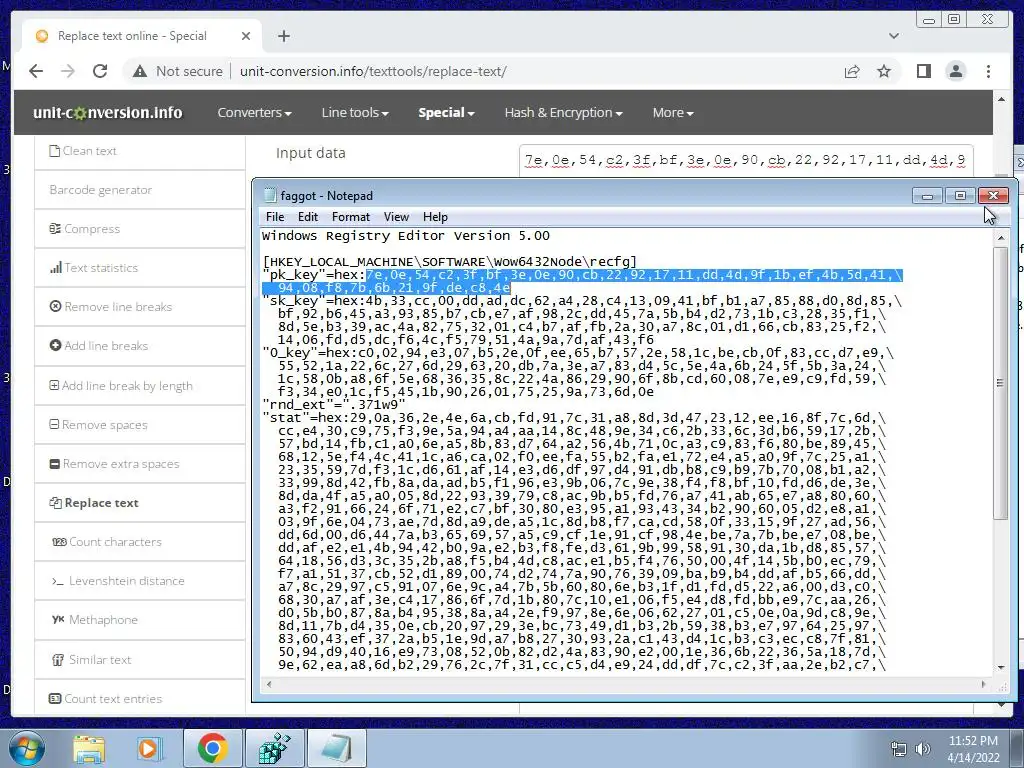The image size is (1024, 768).
Task: Open the Metaphone tool
Action: tap(140, 620)
